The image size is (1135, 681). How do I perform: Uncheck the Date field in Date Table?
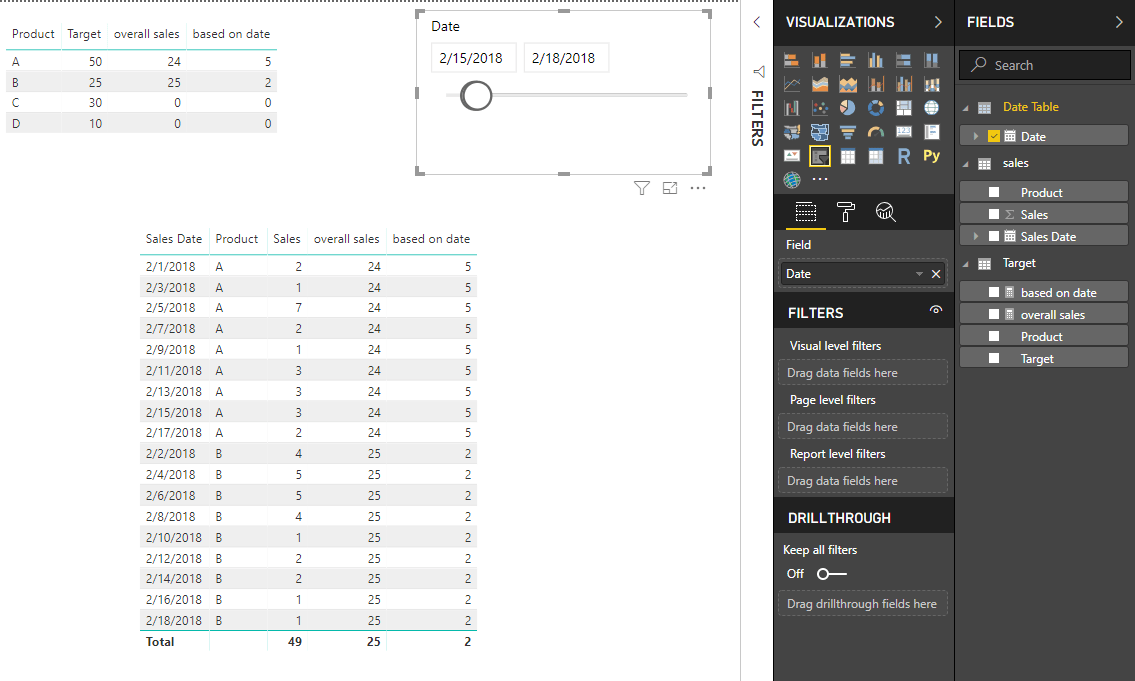pyautogui.click(x=994, y=136)
